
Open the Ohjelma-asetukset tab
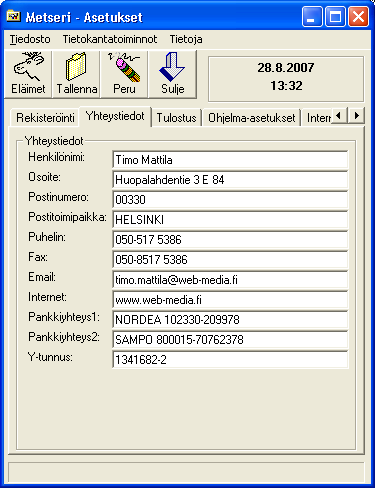[252, 118]
